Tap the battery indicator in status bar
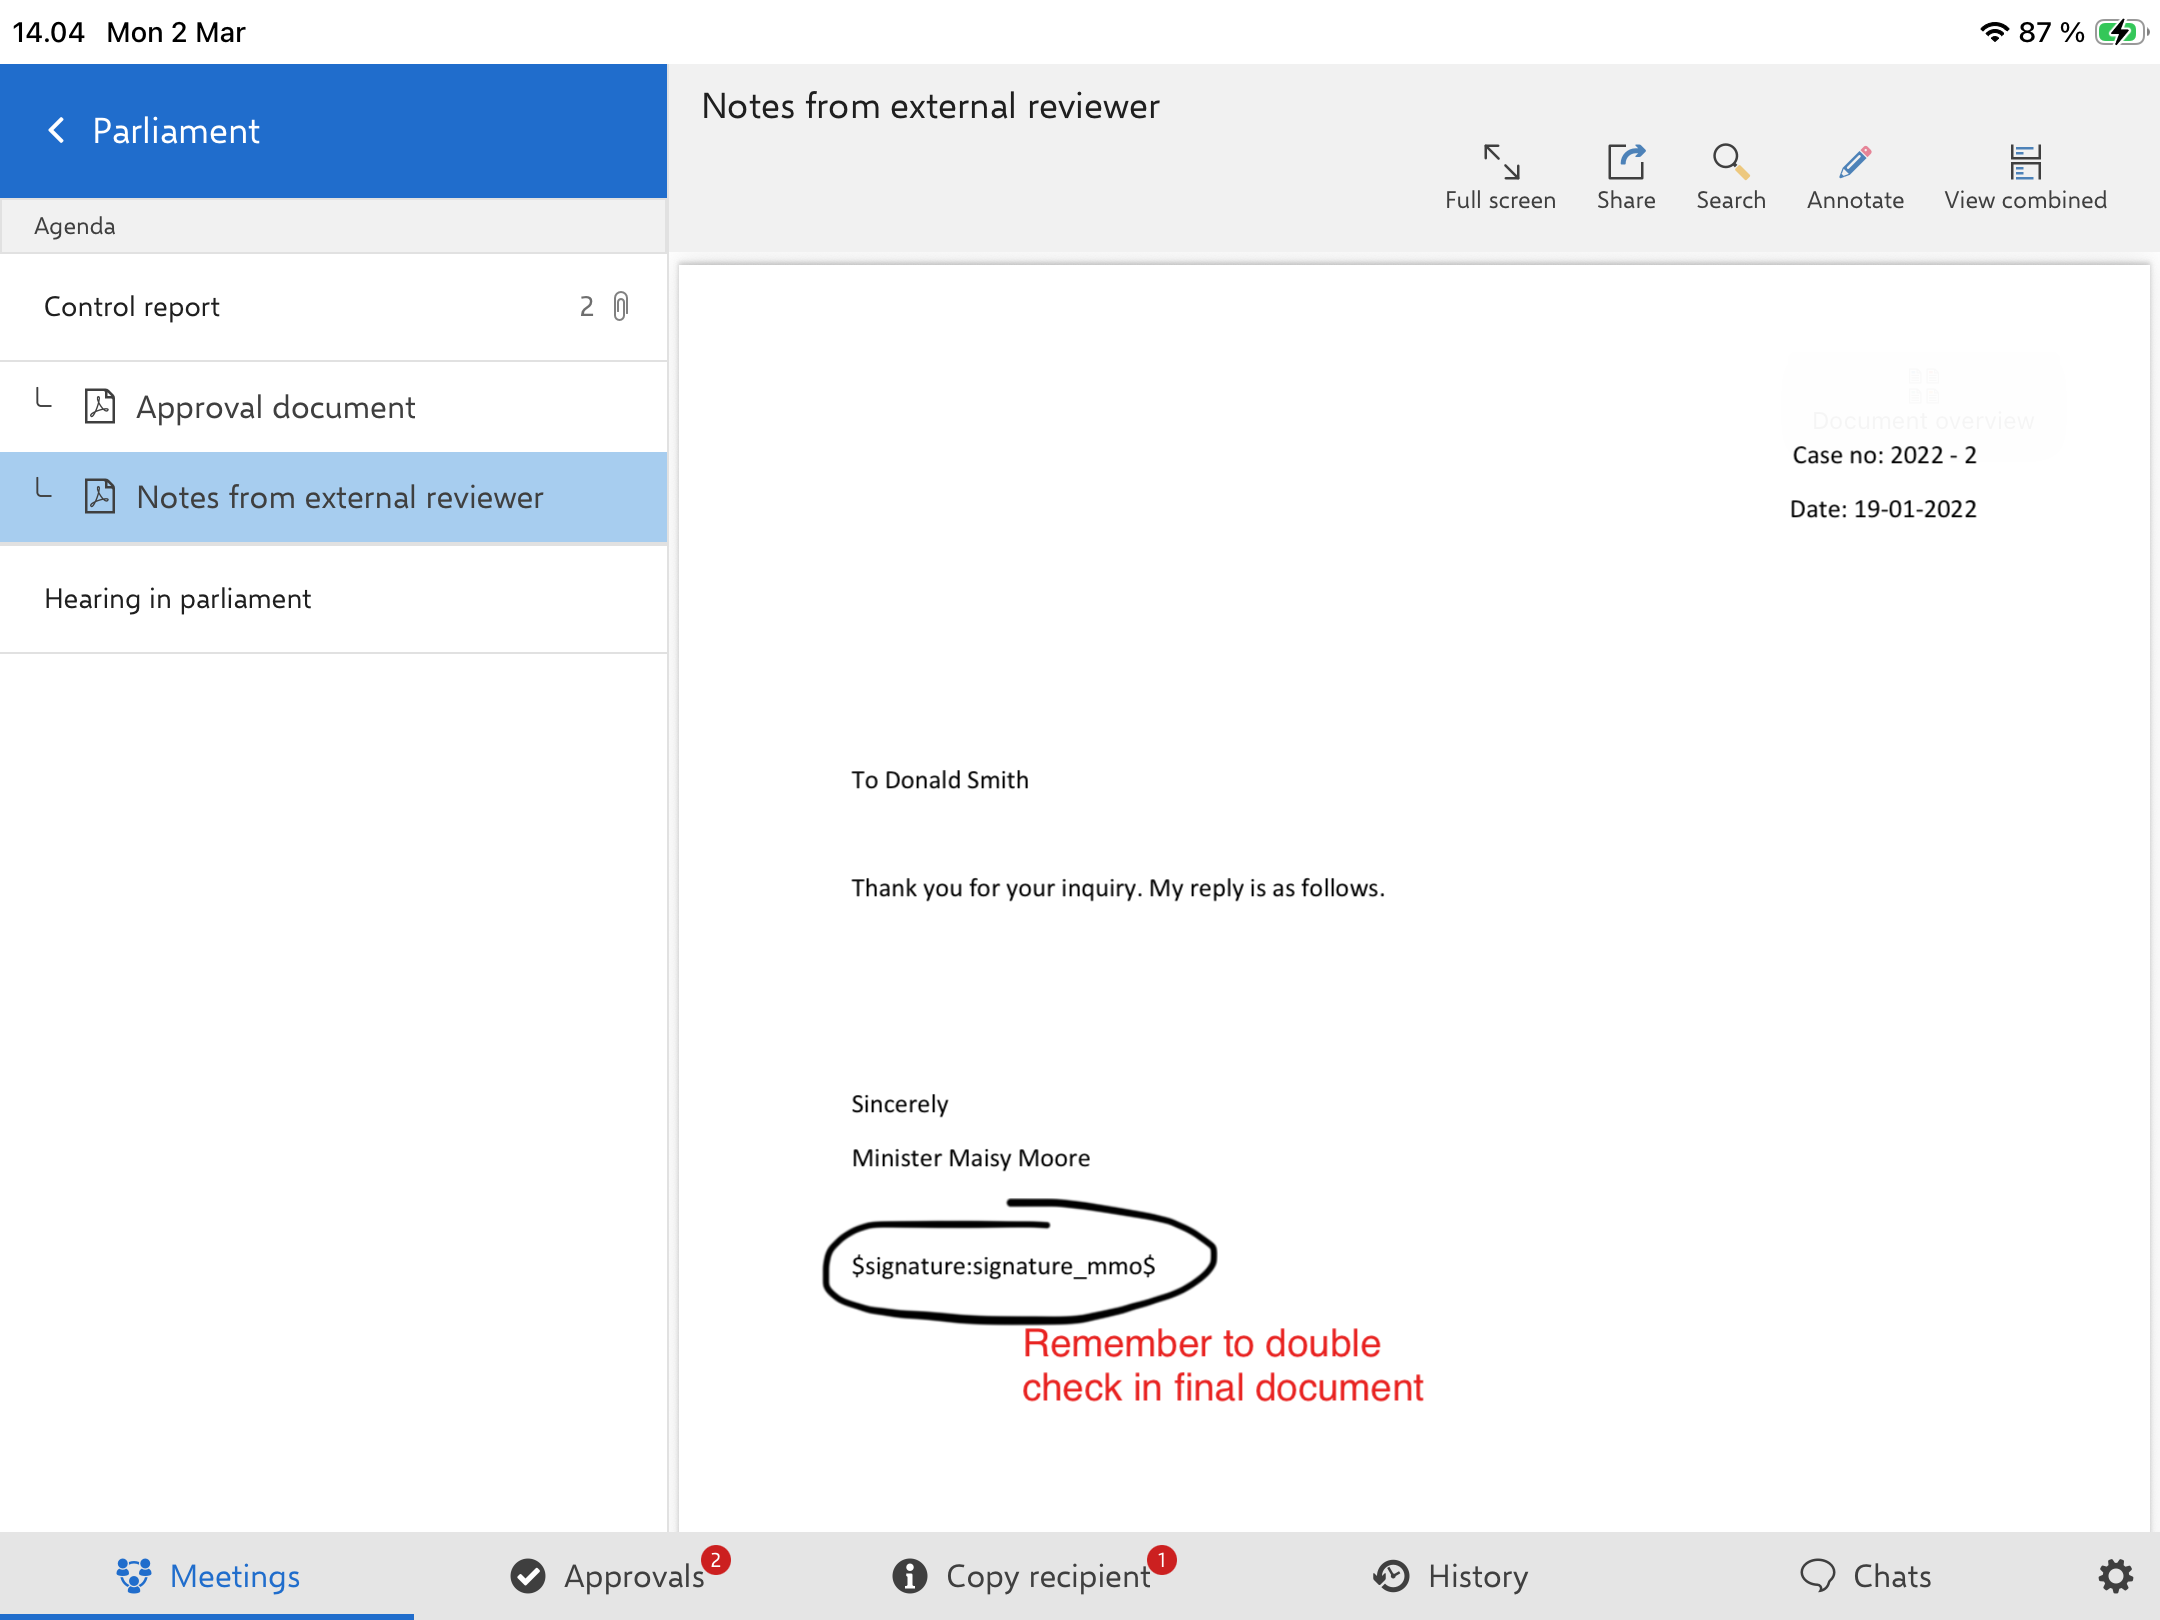 click(x=2119, y=32)
